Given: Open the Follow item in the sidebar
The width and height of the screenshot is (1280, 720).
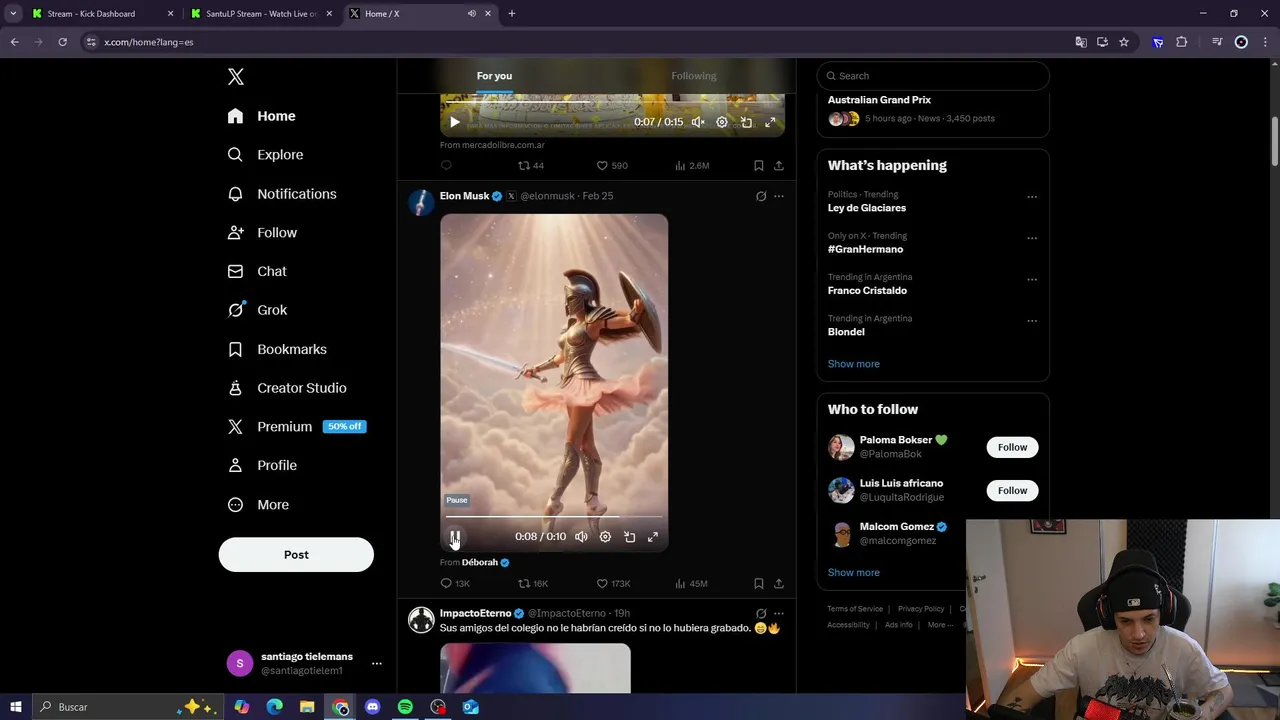Looking at the screenshot, I should 262,233.
